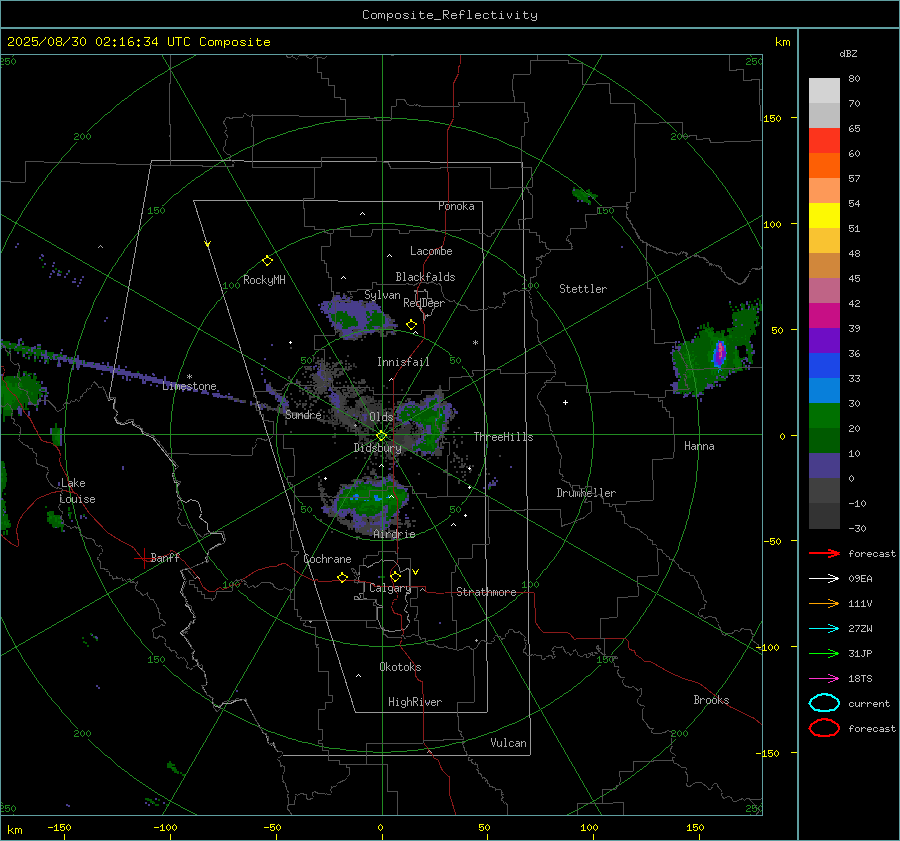Click the Vulcan town label

coord(509,743)
